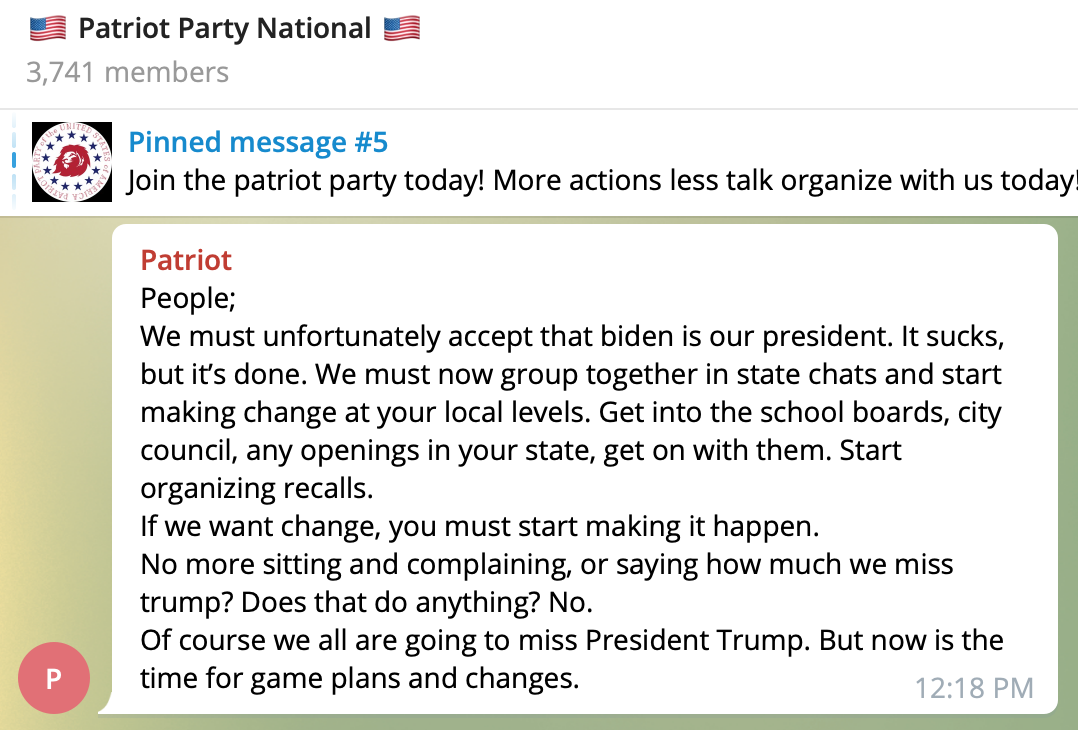The height and width of the screenshot is (730, 1078).
Task: Click the "People;" opening line of the message
Action: coord(187,298)
